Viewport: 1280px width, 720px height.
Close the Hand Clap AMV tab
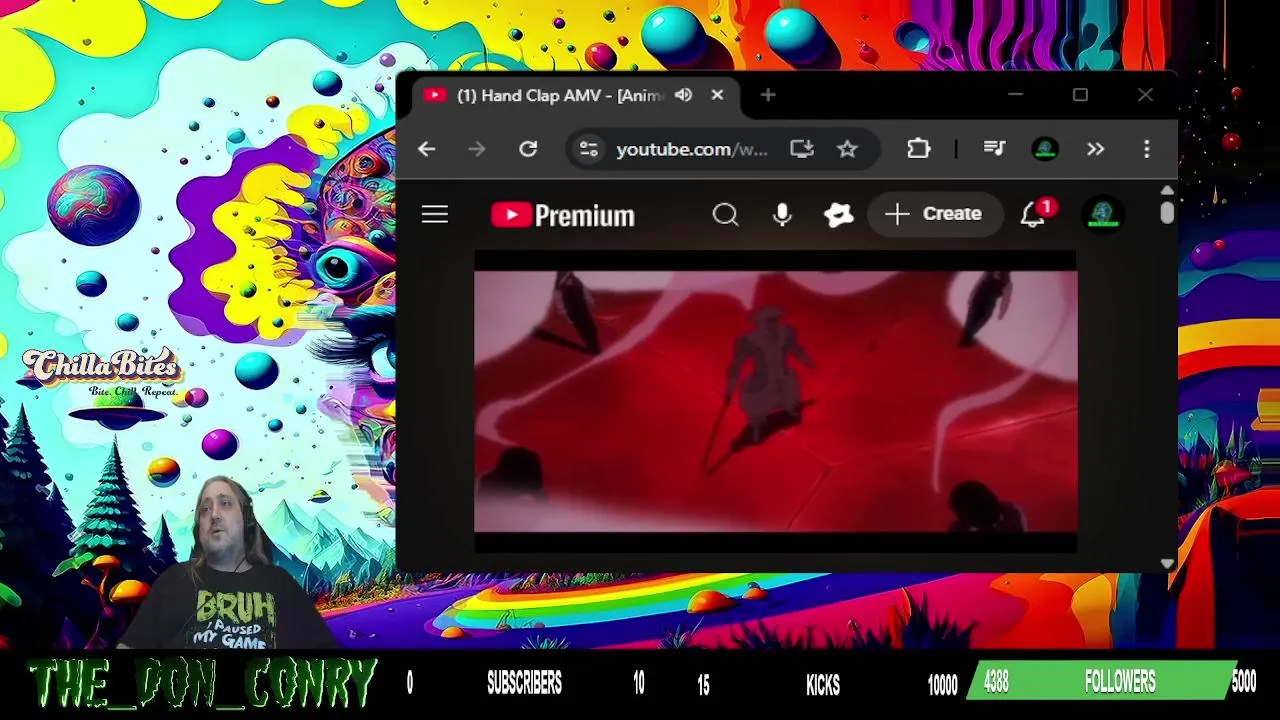[717, 95]
